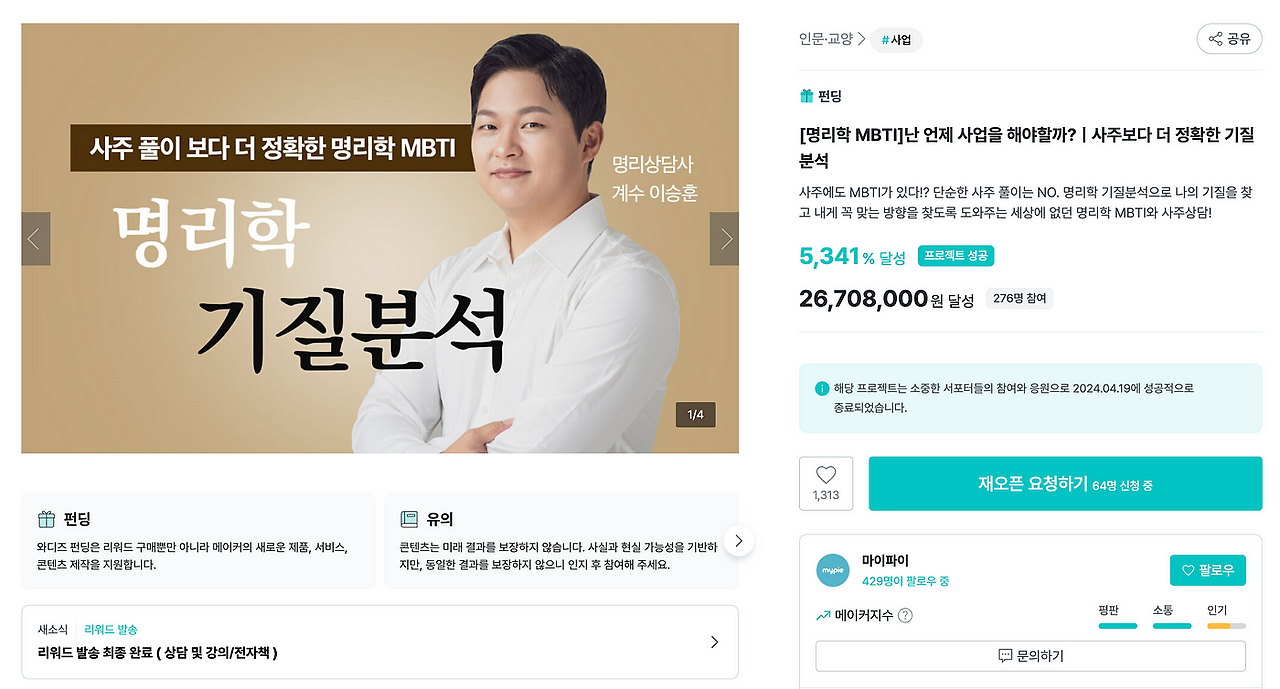Viewport: 1280px width, 689px height.
Task: Open the main 명리학 기질분석 banner image
Action: (380, 239)
